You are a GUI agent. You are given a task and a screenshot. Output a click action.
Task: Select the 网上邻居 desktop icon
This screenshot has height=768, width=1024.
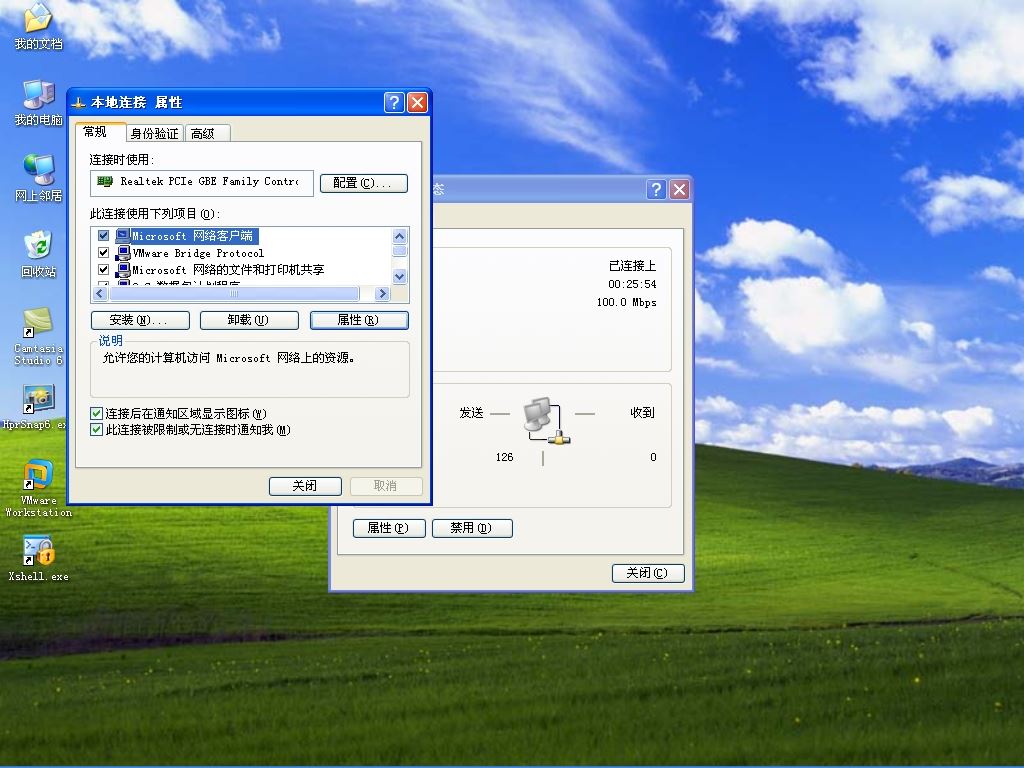[38, 178]
